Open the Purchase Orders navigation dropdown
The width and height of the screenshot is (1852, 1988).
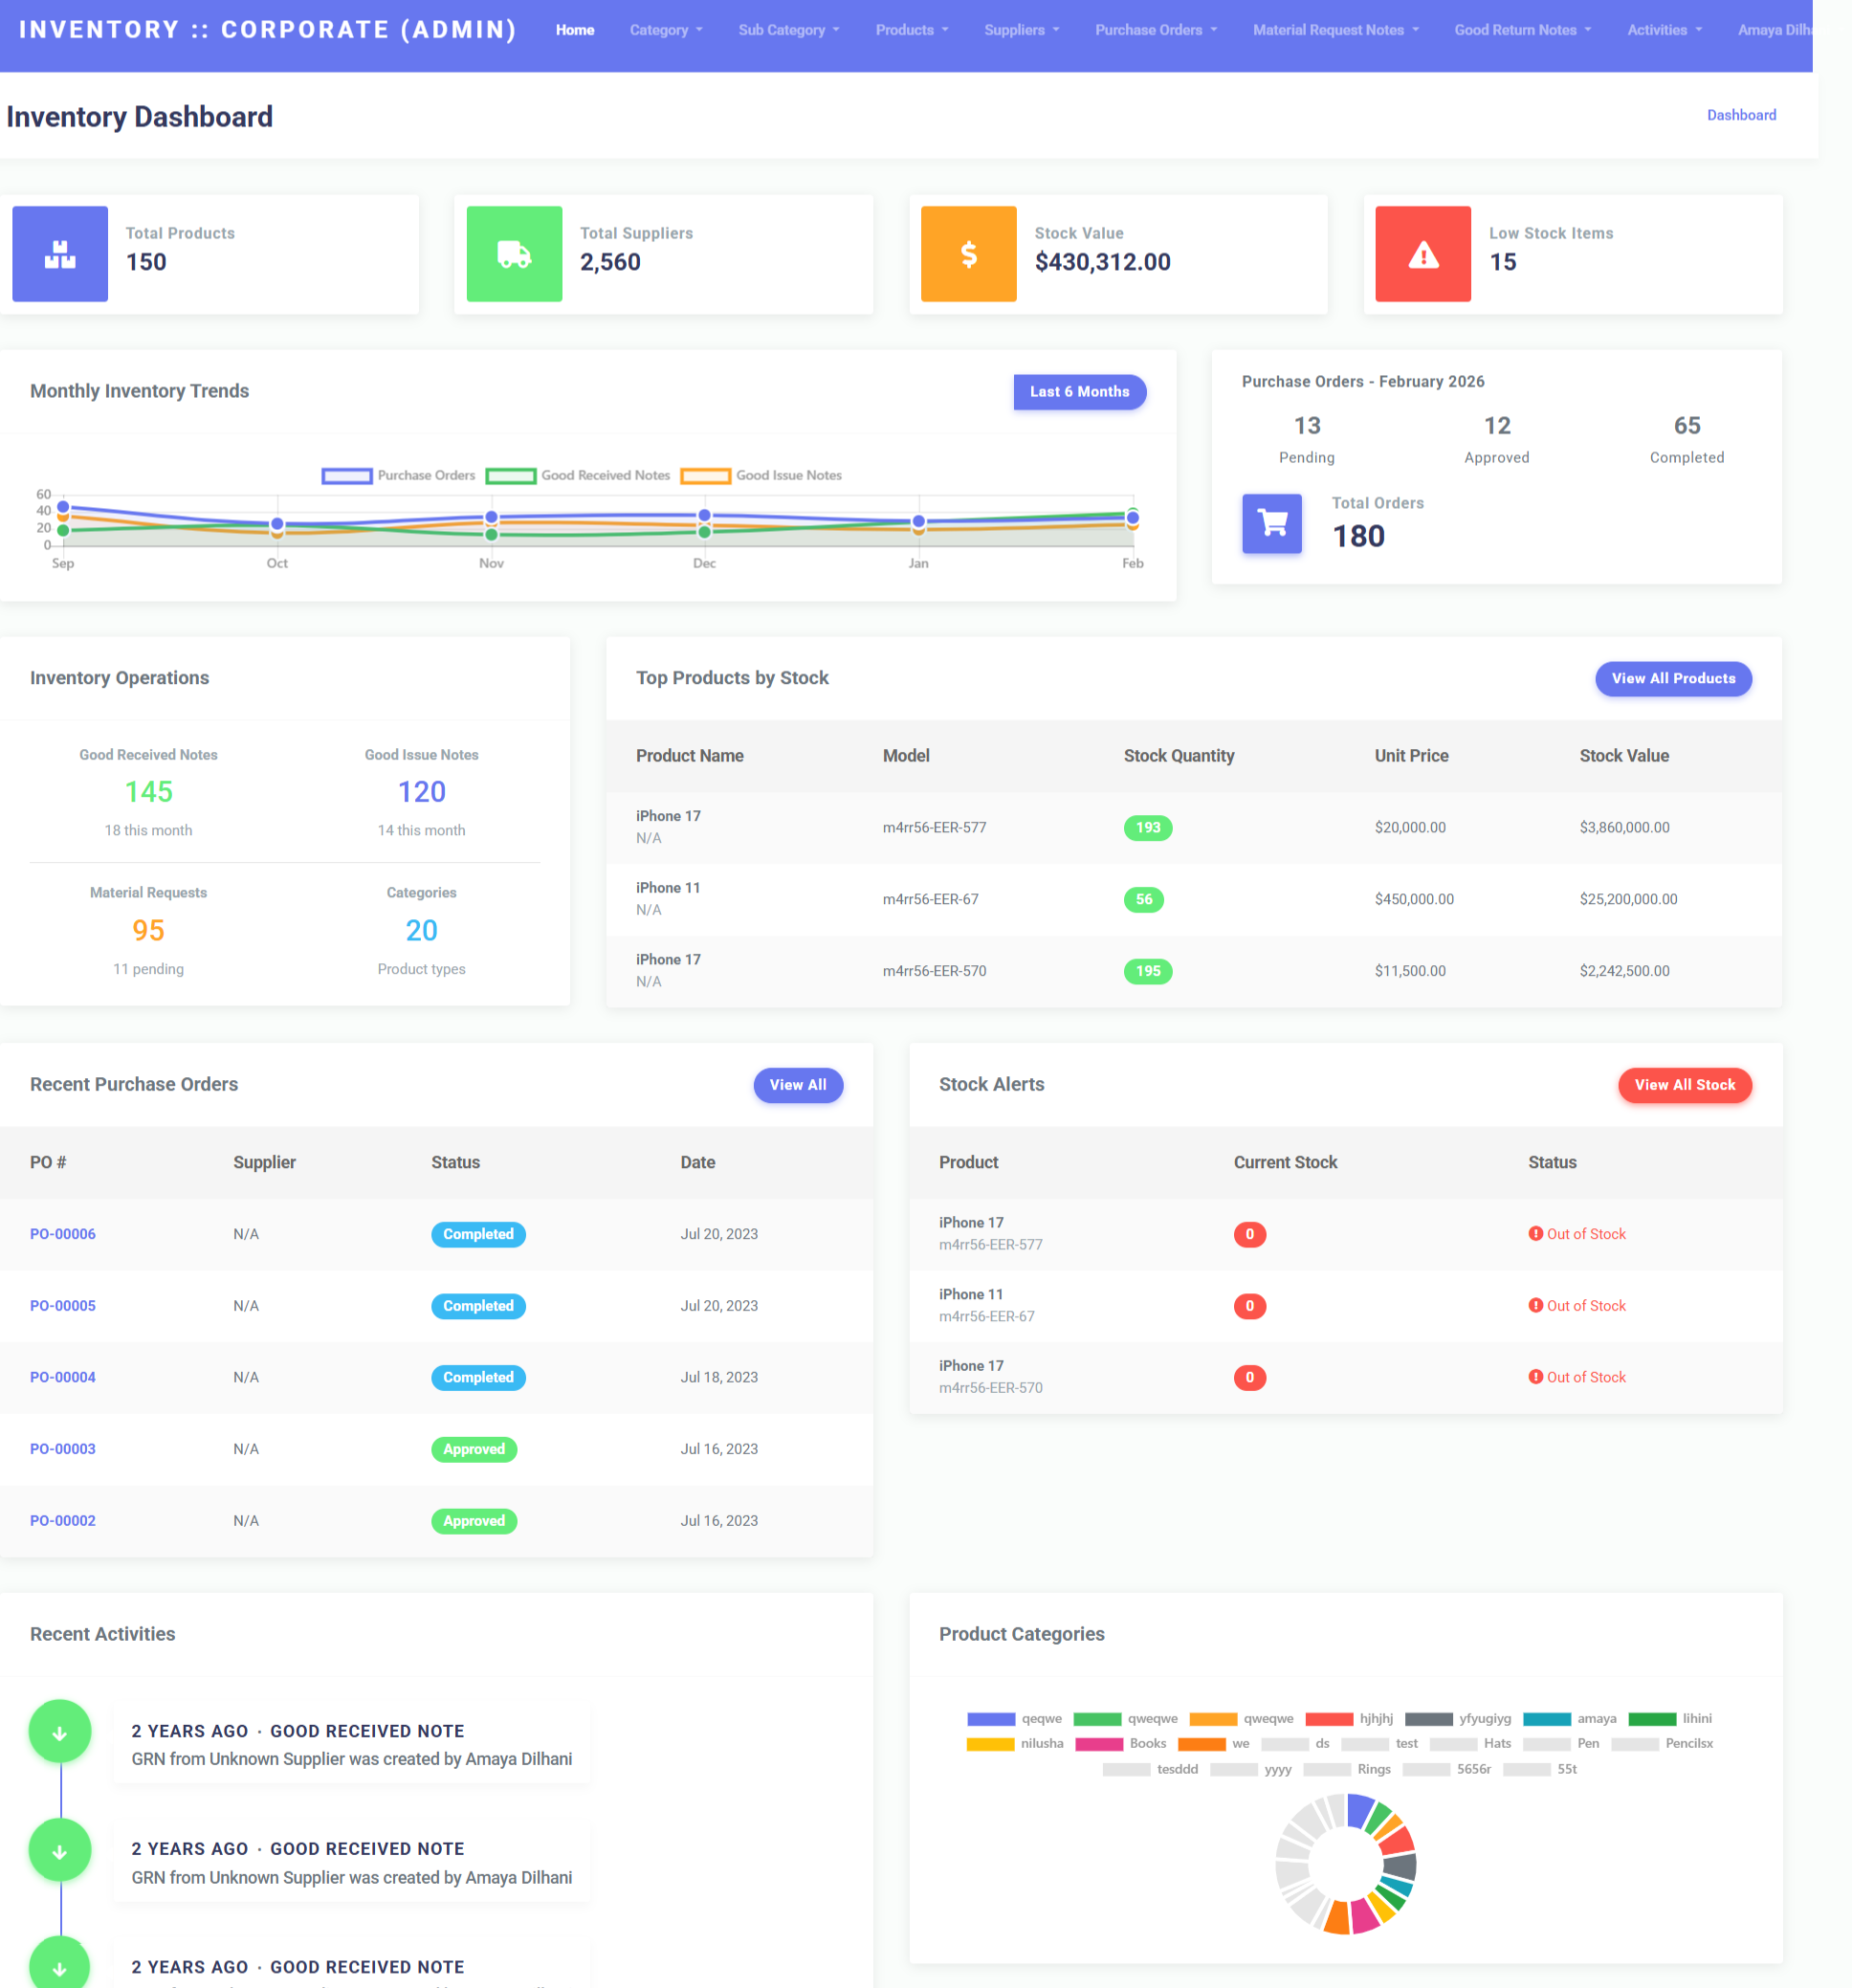pos(1156,30)
